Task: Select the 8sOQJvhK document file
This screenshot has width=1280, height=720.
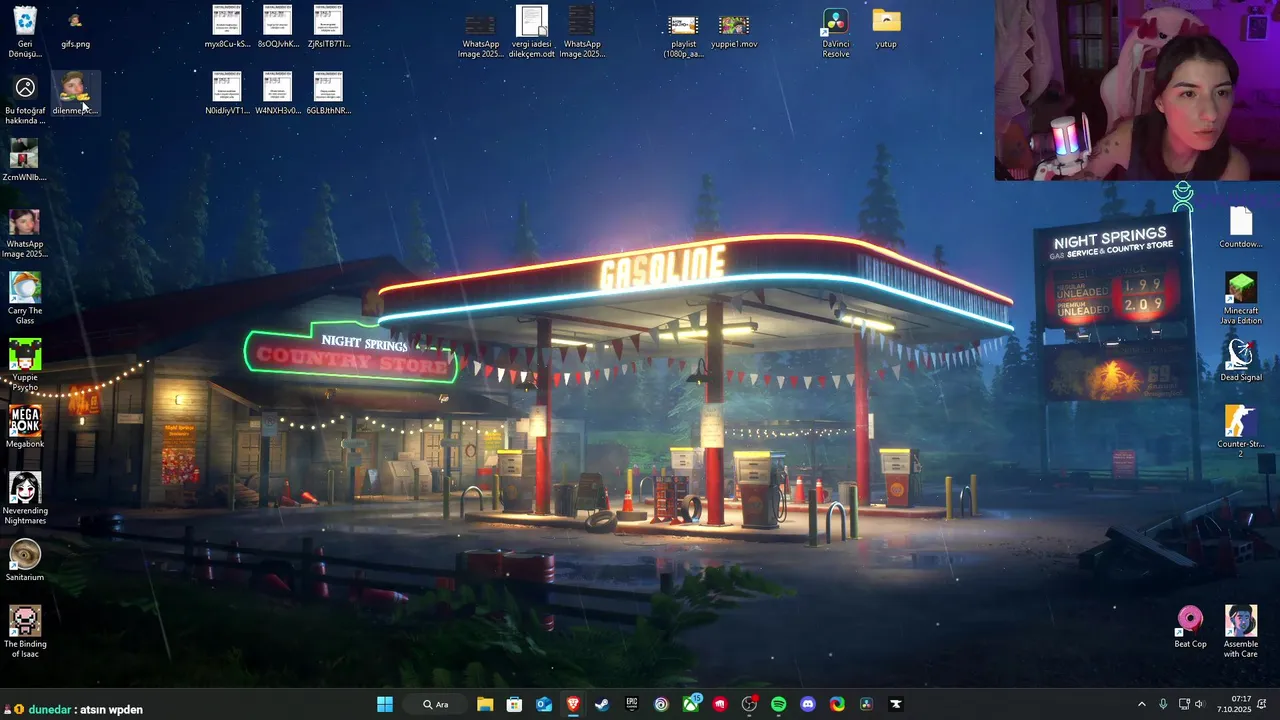Action: click(x=277, y=27)
